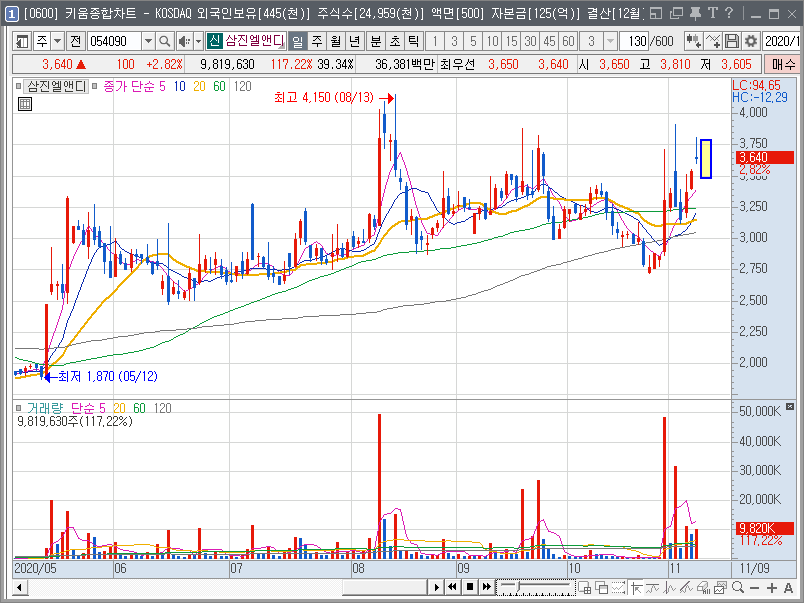
Task: Click the spike line chart icon
Action: click(670, 587)
